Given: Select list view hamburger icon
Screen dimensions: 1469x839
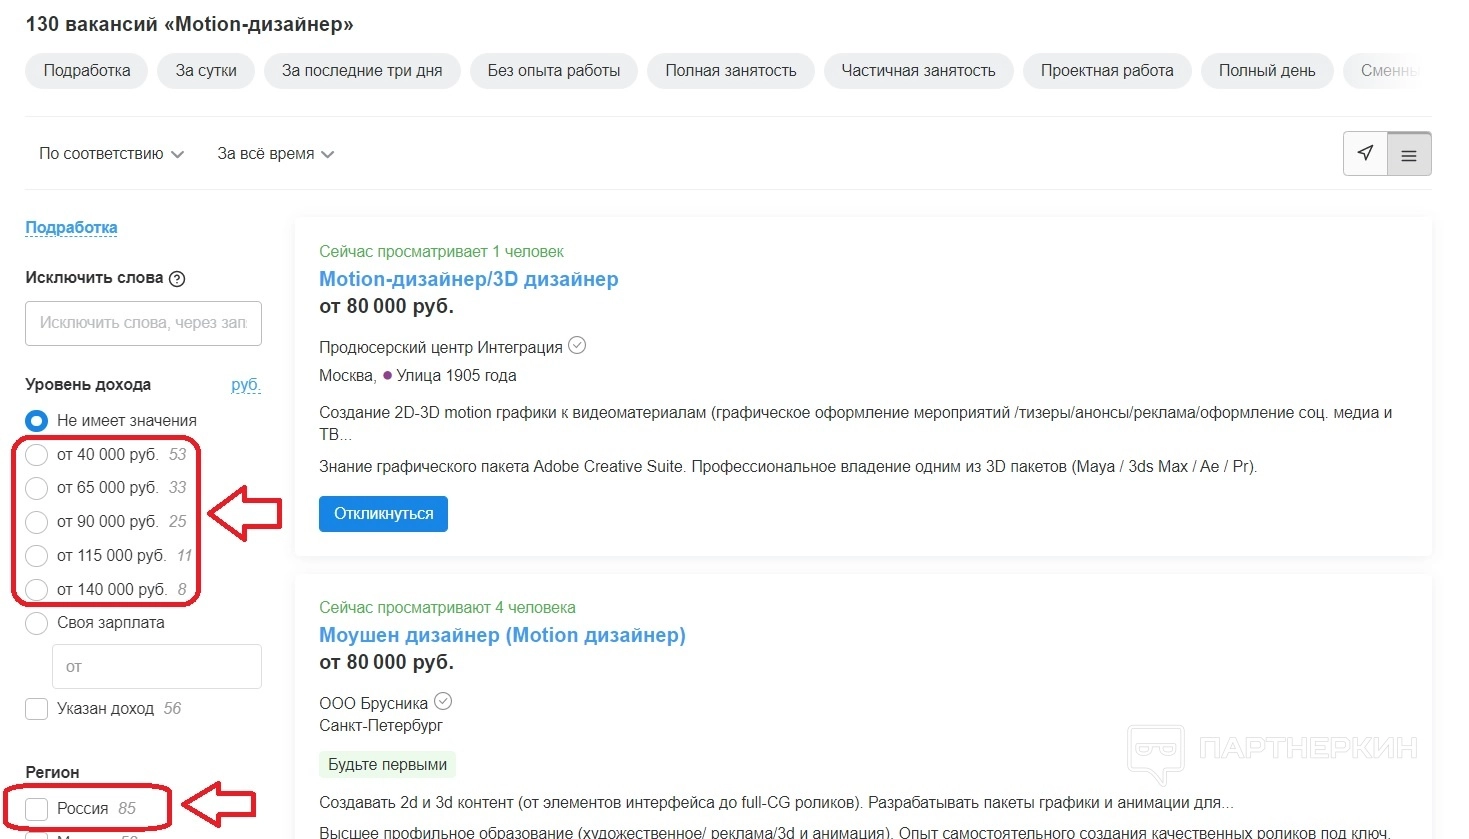Looking at the screenshot, I should point(1409,155).
